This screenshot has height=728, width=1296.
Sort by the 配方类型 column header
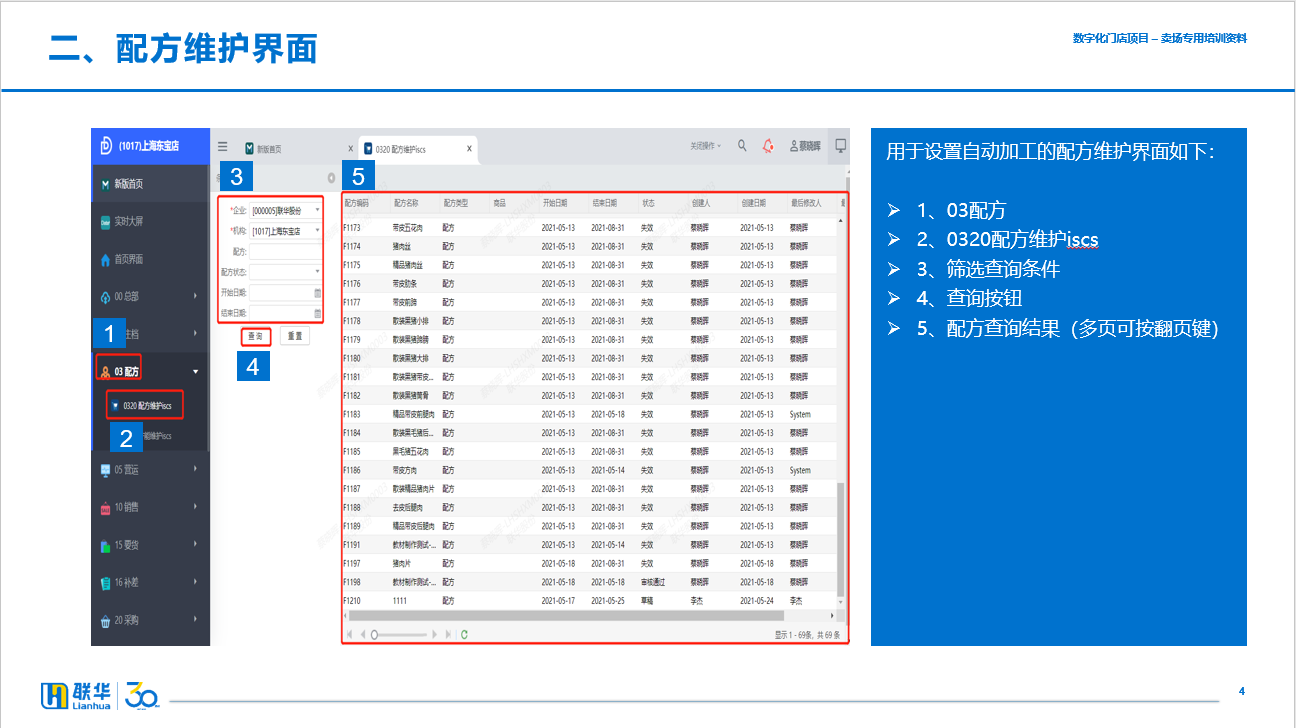pyautogui.click(x=465, y=203)
